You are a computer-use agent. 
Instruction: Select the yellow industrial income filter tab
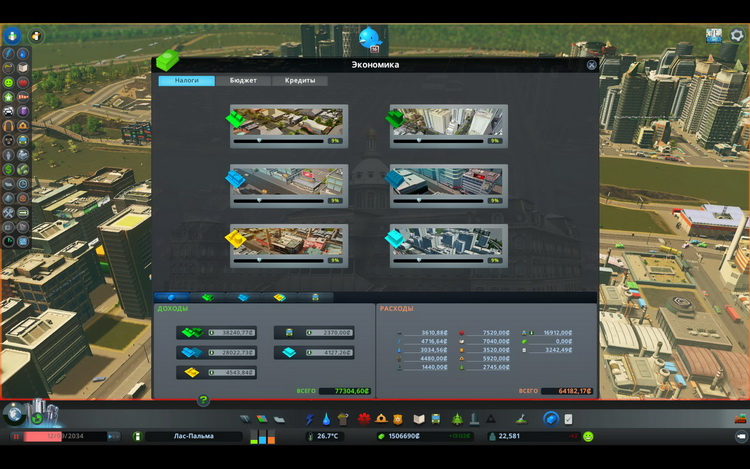click(279, 297)
